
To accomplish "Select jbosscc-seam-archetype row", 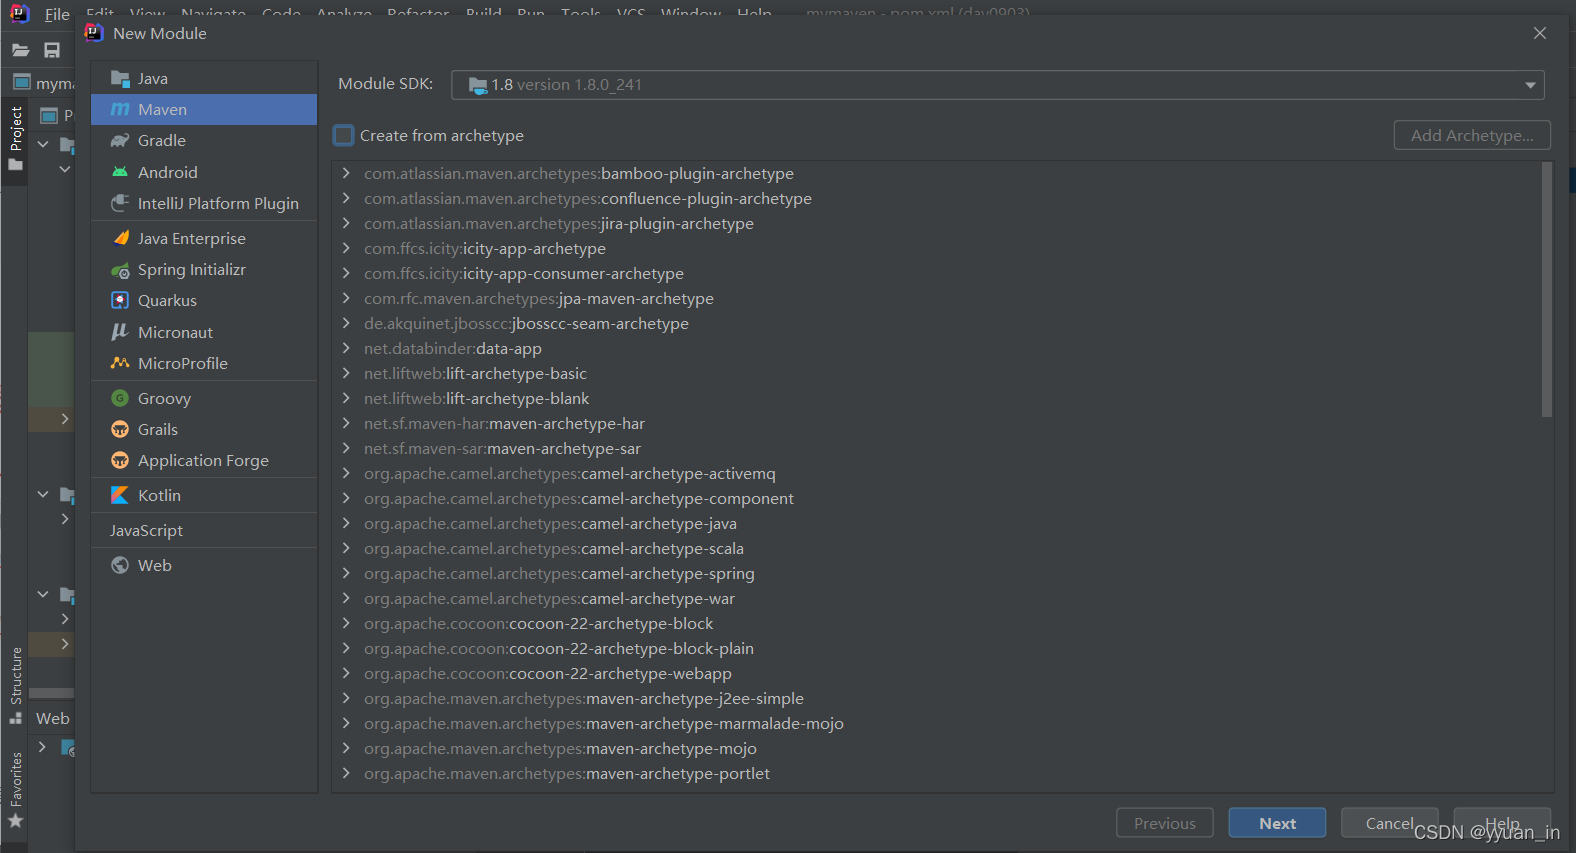I will [x=938, y=323].
